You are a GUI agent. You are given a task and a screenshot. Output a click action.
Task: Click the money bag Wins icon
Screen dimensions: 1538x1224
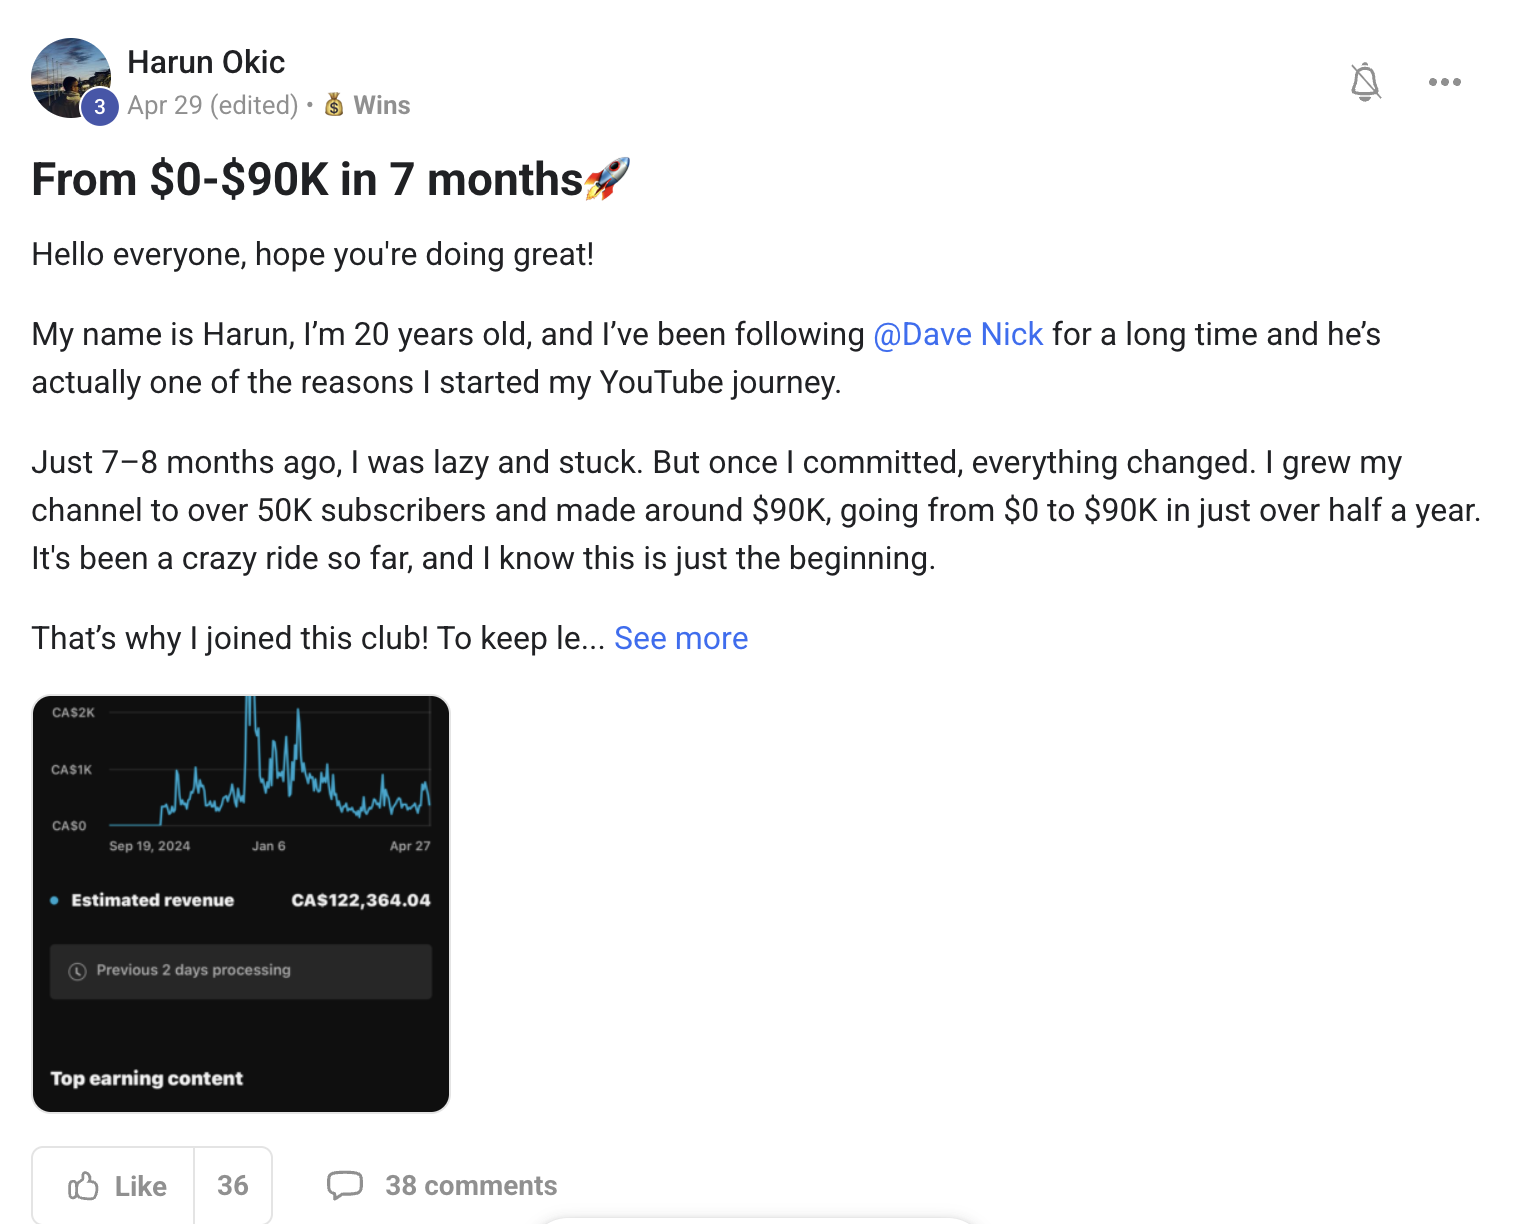334,105
